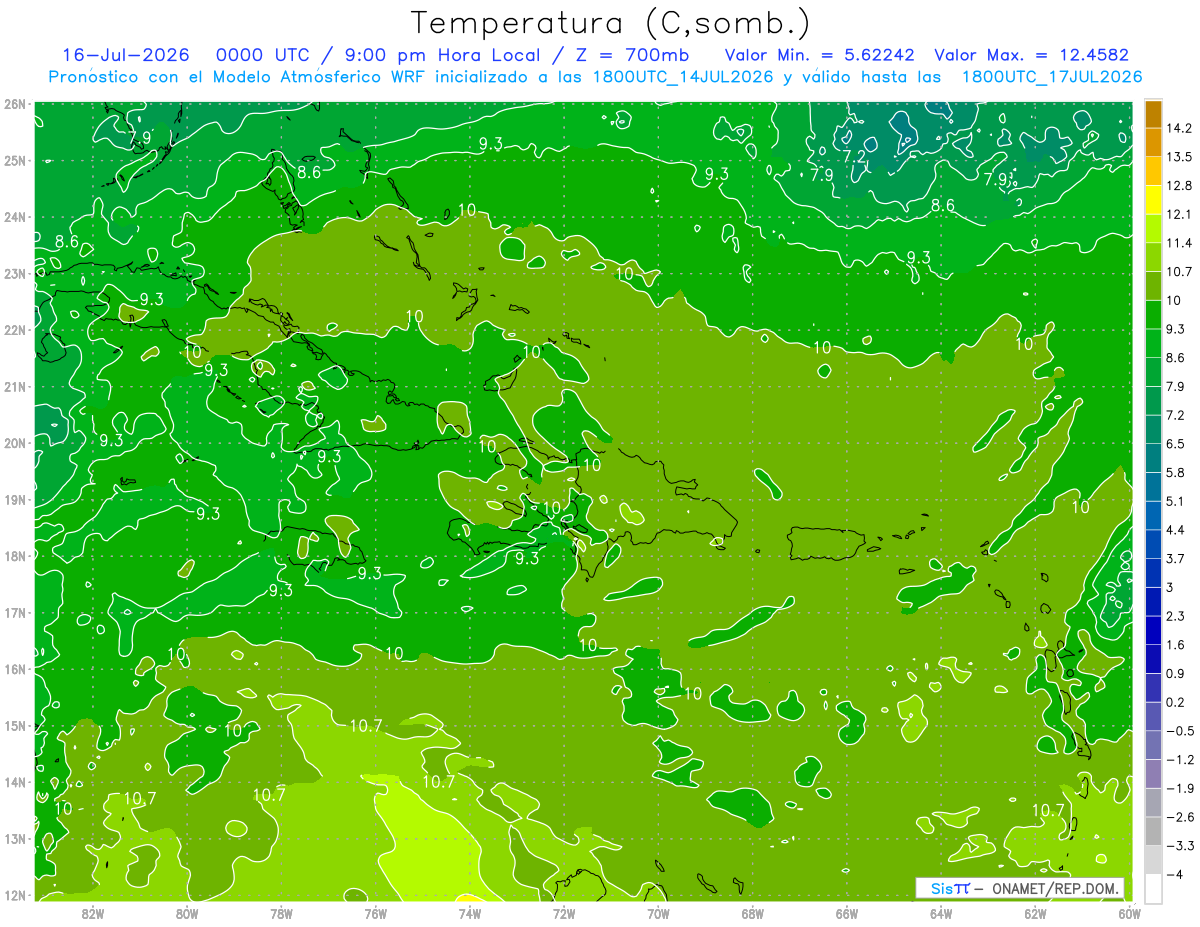Pick the teal swatch between 6.5 and 5.8
1200x927 pixels.
pos(1153,457)
